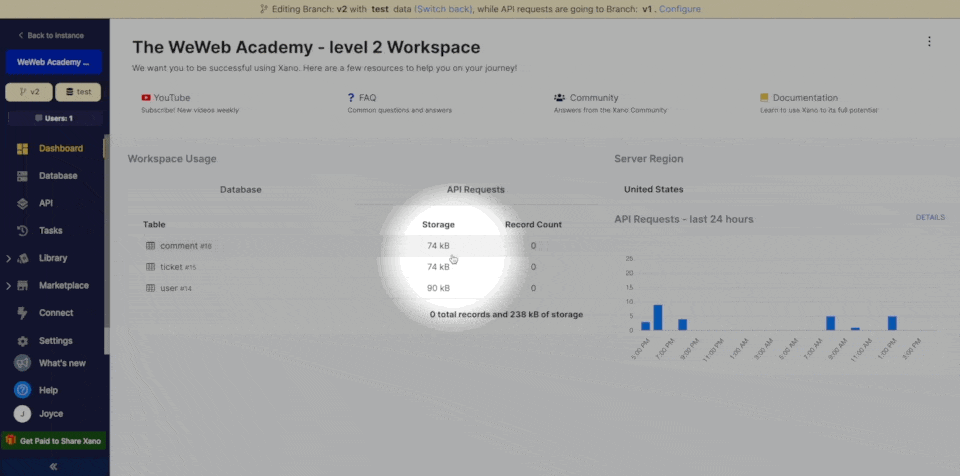Screen dimensions: 960x476
Task: Switch to the API Requests tab
Action: click(475, 189)
